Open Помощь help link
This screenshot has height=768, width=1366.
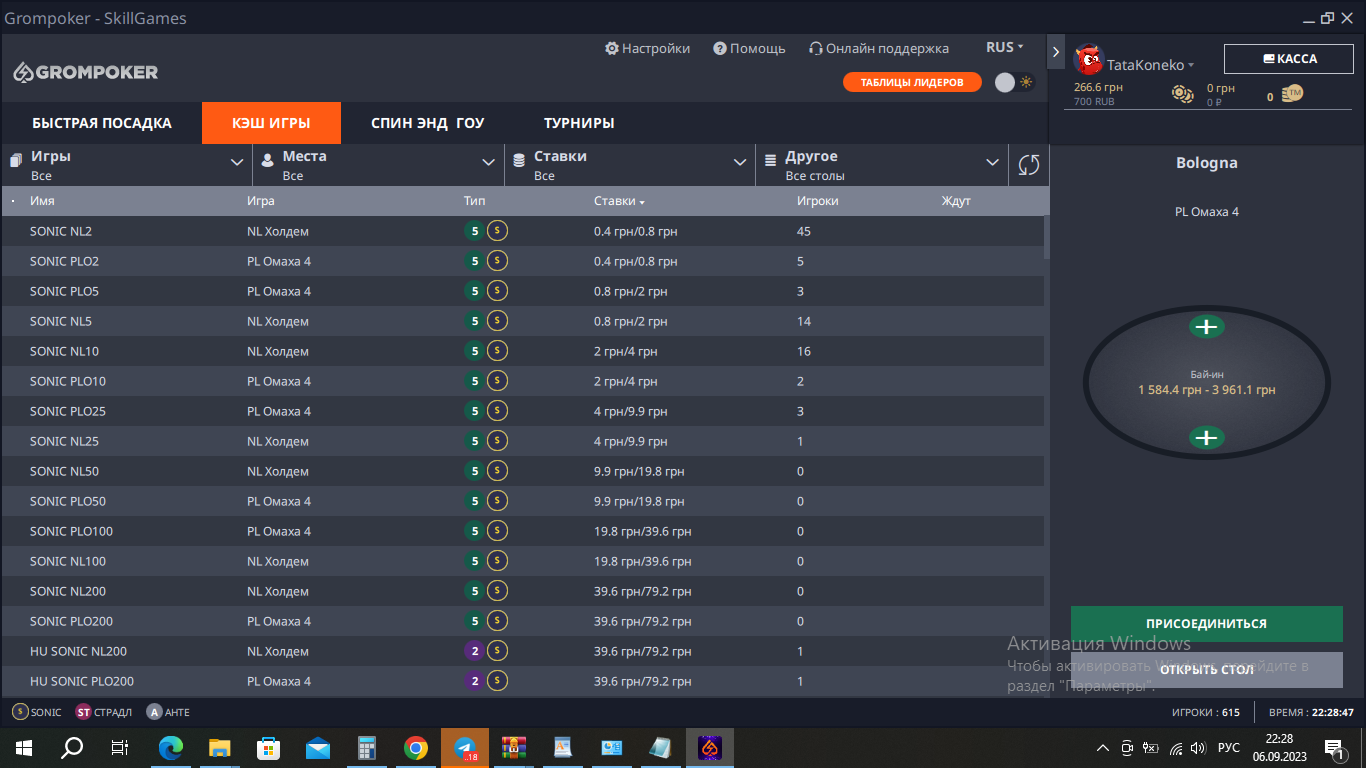click(x=749, y=48)
